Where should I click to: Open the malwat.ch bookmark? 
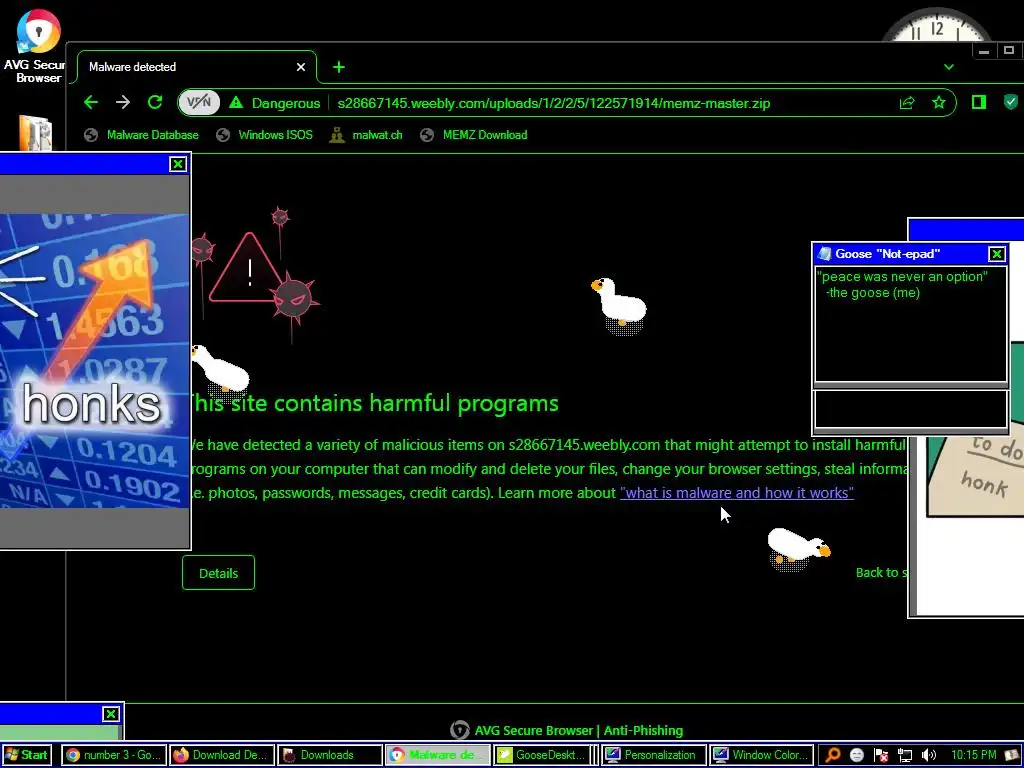(366, 135)
